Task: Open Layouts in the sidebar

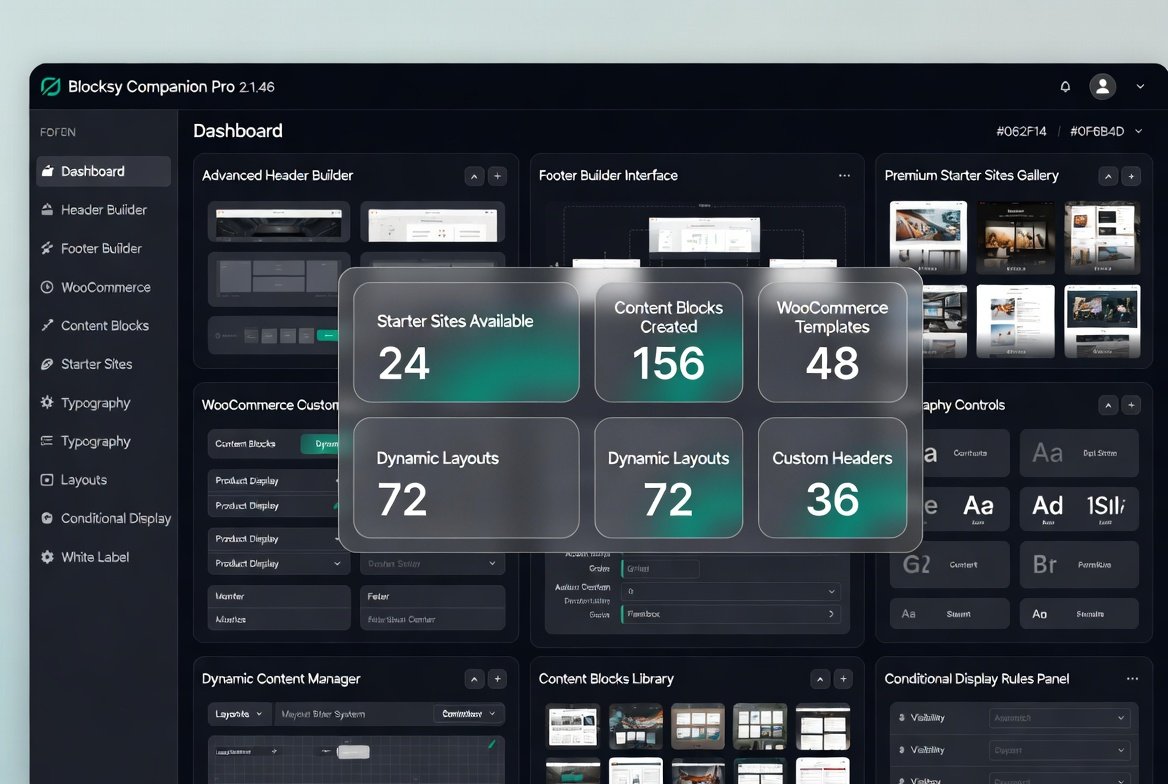Action: [x=104, y=480]
